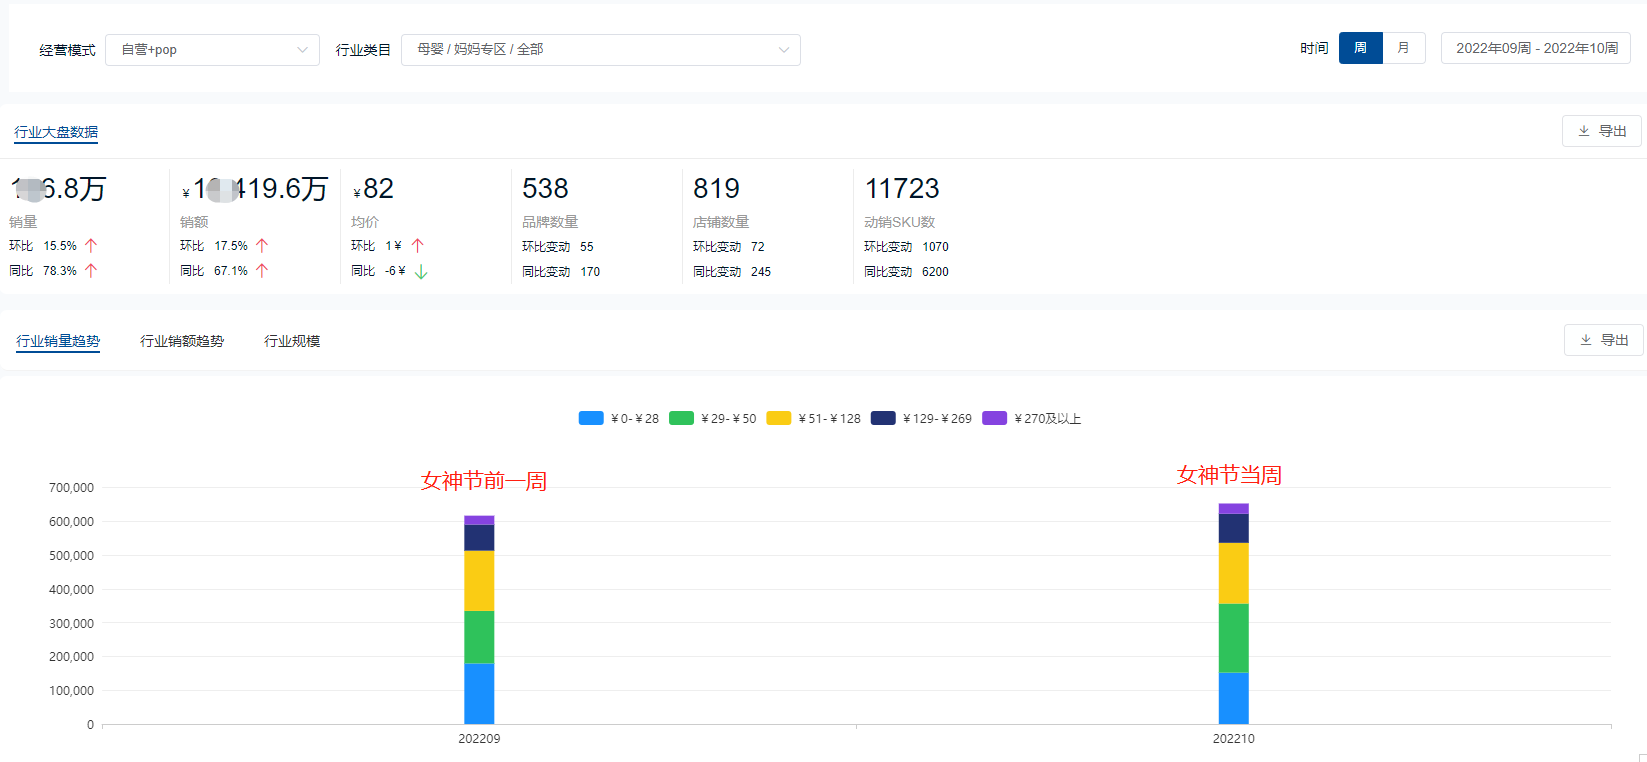
Task: Click the 品牌数量 同比变动 170 figure
Action: pyautogui.click(x=590, y=271)
